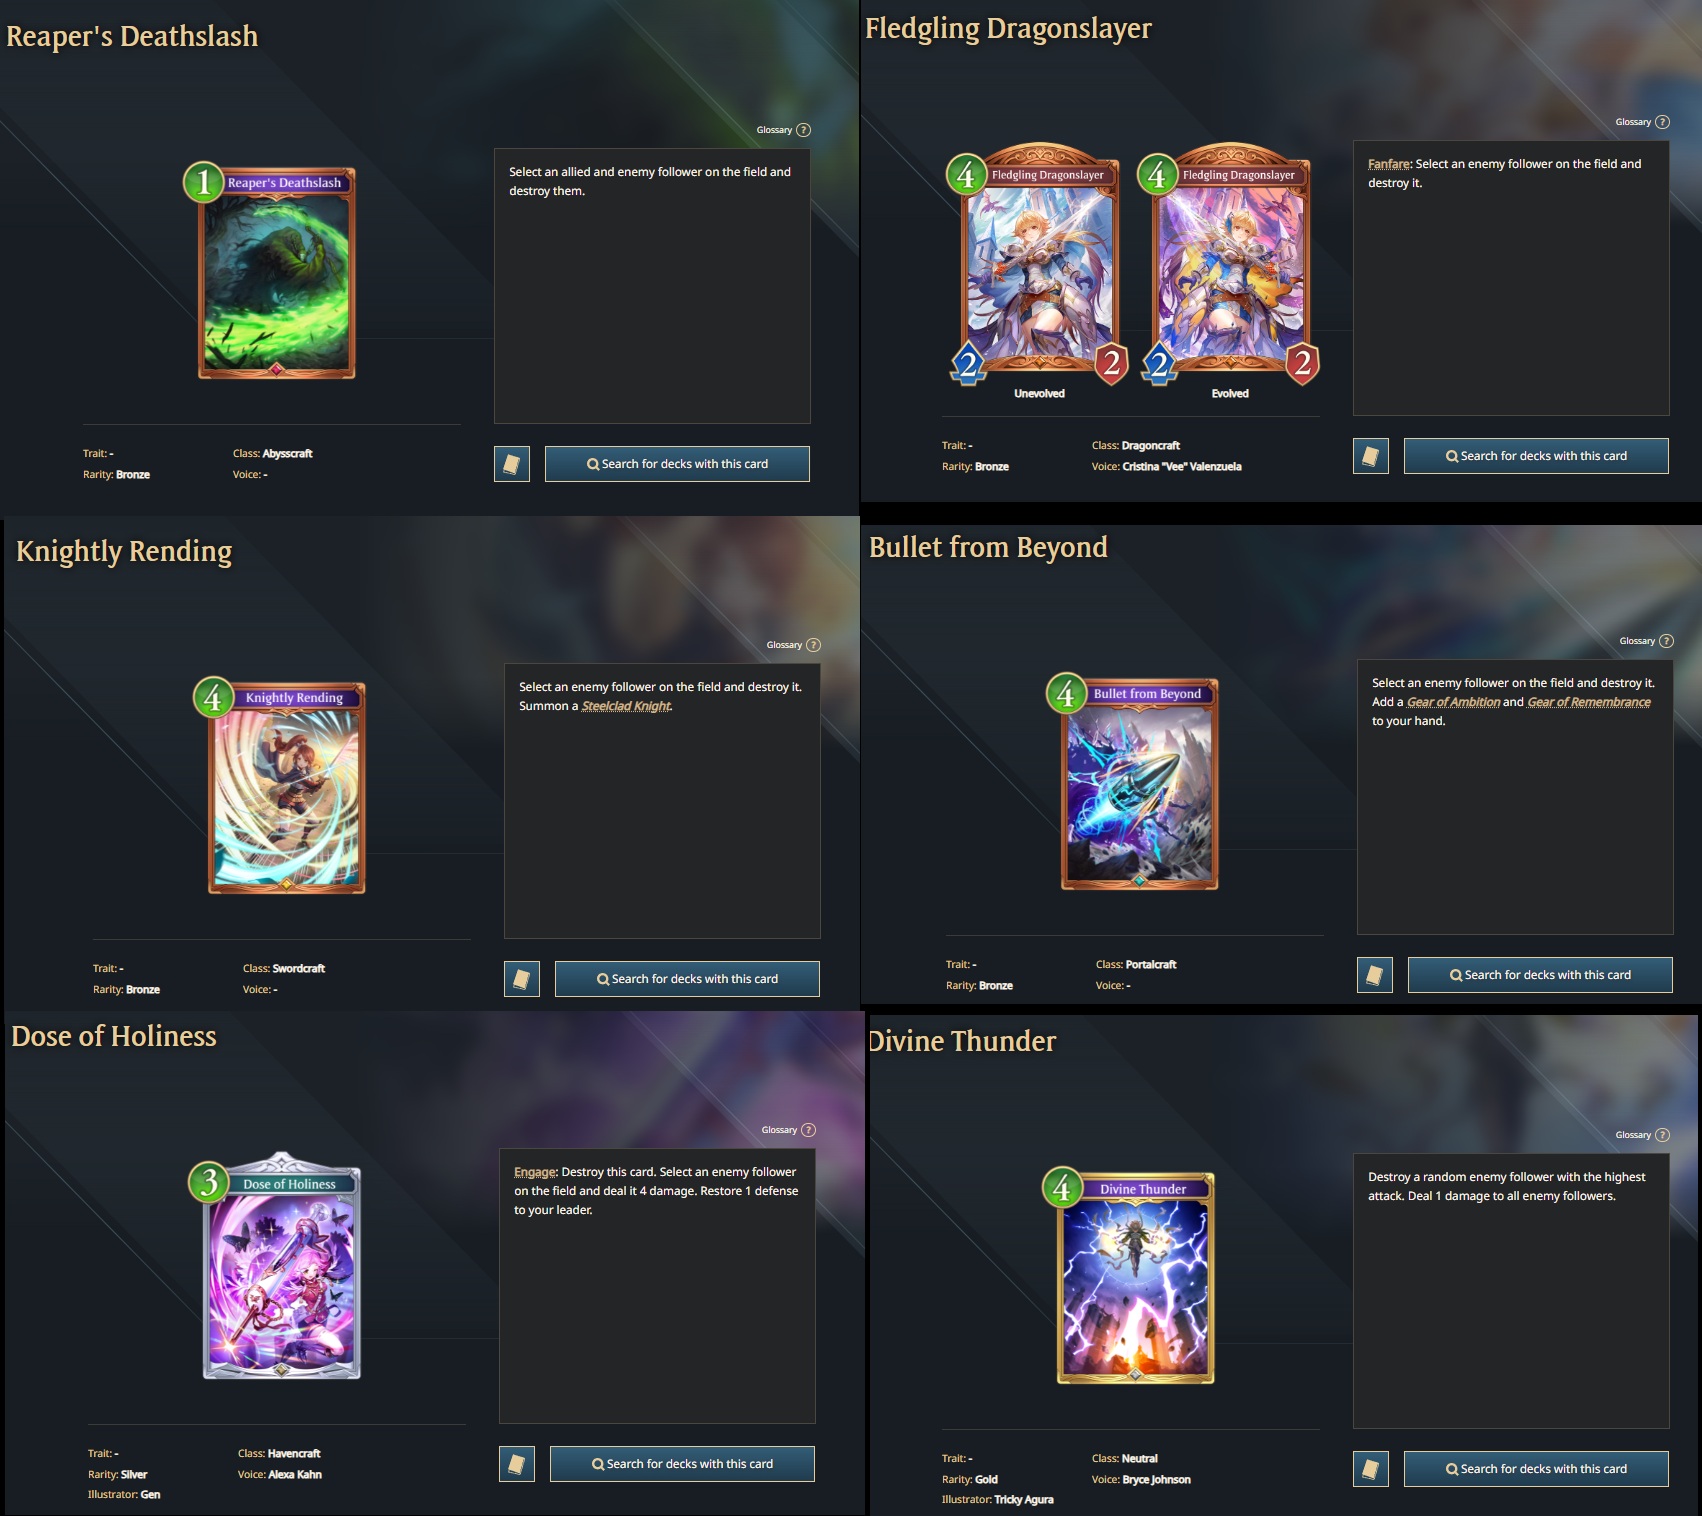Click the Engage keyword in Dose of Holiness
The width and height of the screenshot is (1702, 1516).
535,1172
